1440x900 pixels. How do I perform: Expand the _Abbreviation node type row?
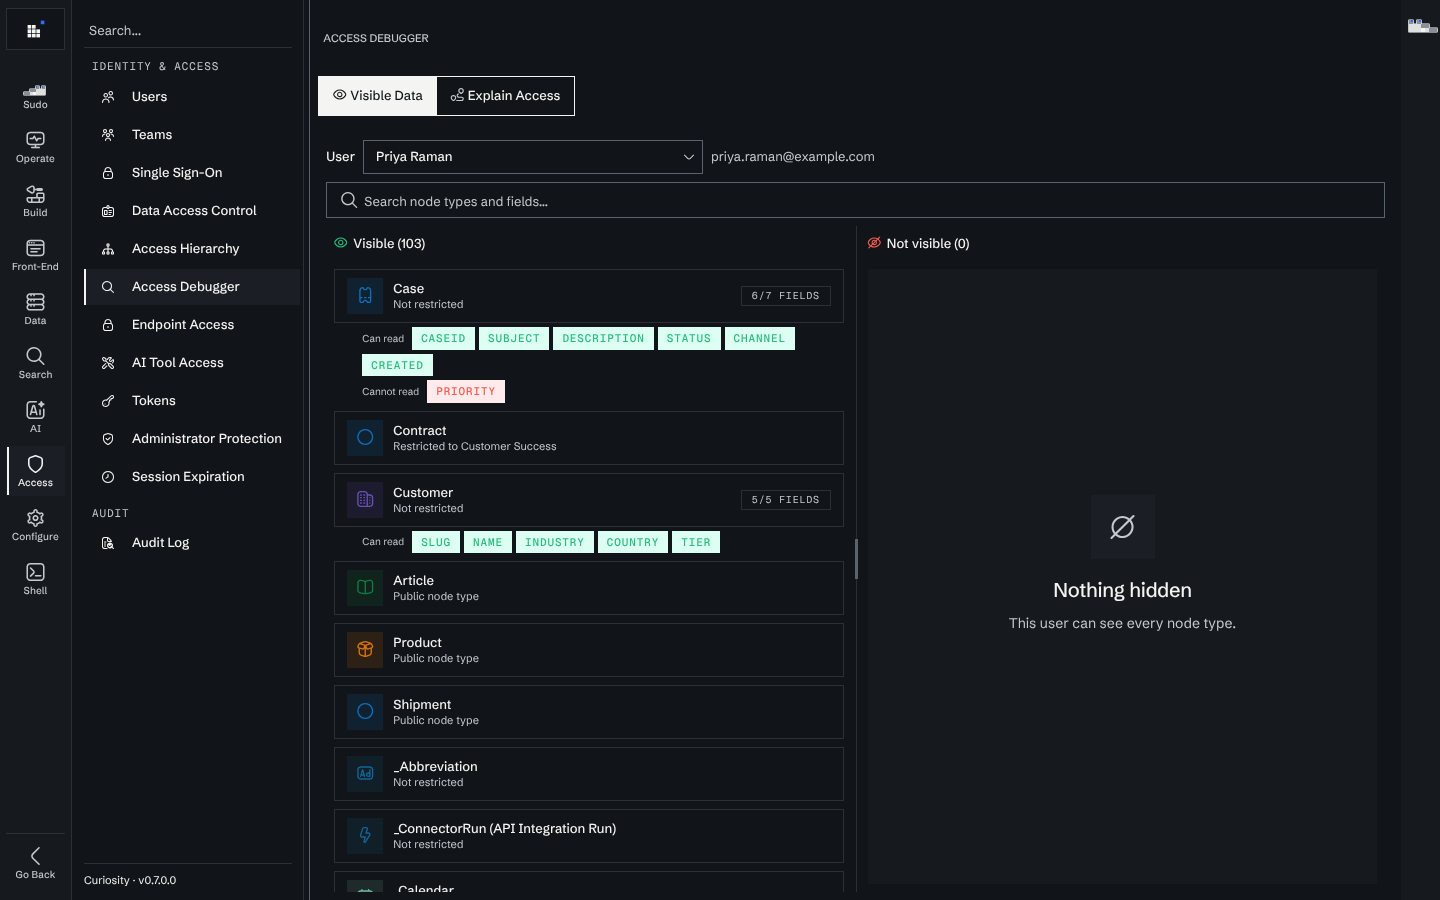coord(589,774)
